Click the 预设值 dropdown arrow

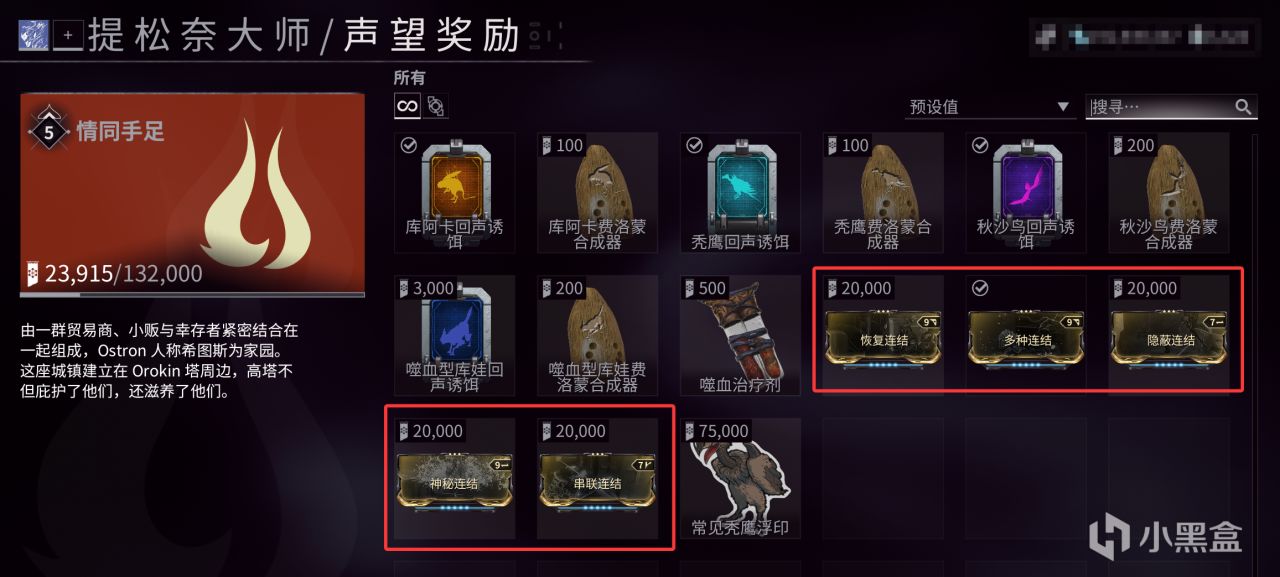point(1063,107)
